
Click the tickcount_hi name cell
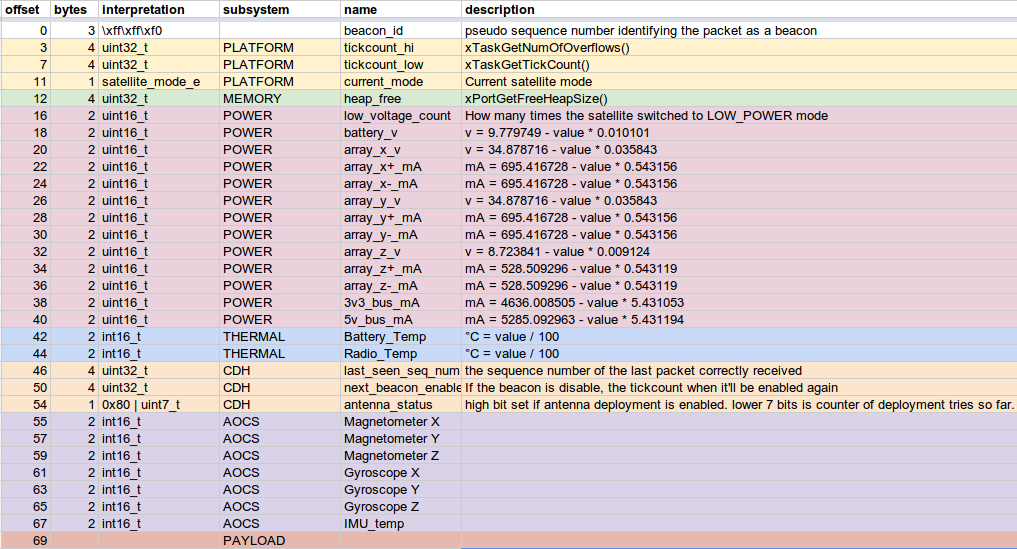pyautogui.click(x=400, y=48)
